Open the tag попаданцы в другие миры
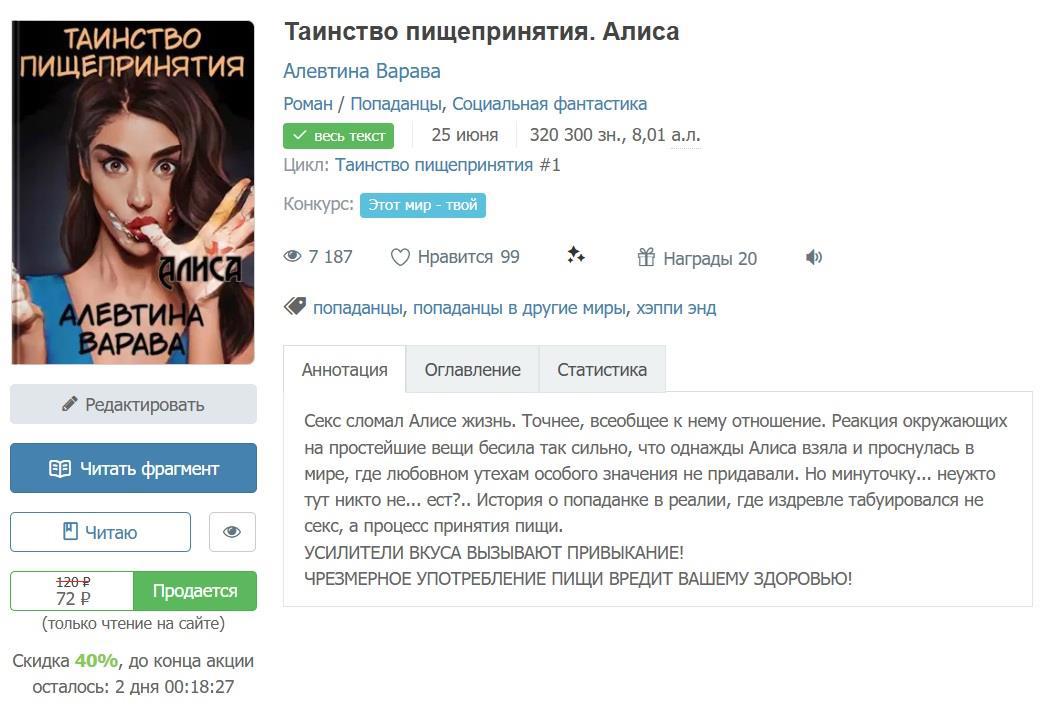This screenshot has height=727, width=1050. [x=520, y=308]
